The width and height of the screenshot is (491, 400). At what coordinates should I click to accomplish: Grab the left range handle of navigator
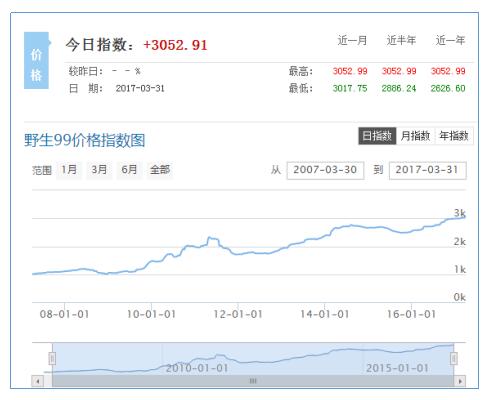point(52,359)
